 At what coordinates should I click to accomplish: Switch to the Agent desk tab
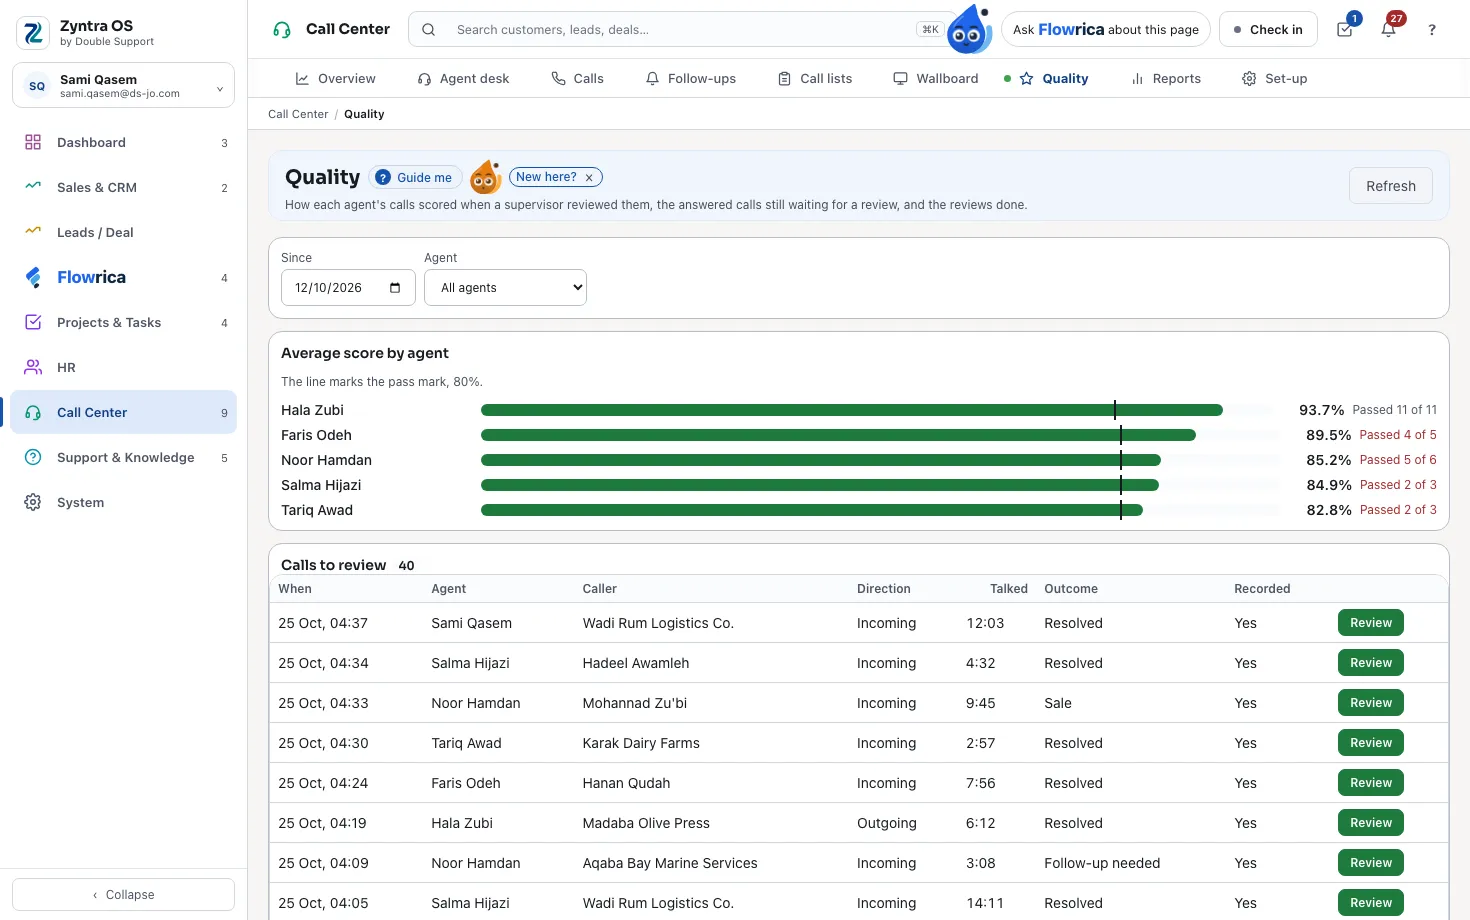464,79
